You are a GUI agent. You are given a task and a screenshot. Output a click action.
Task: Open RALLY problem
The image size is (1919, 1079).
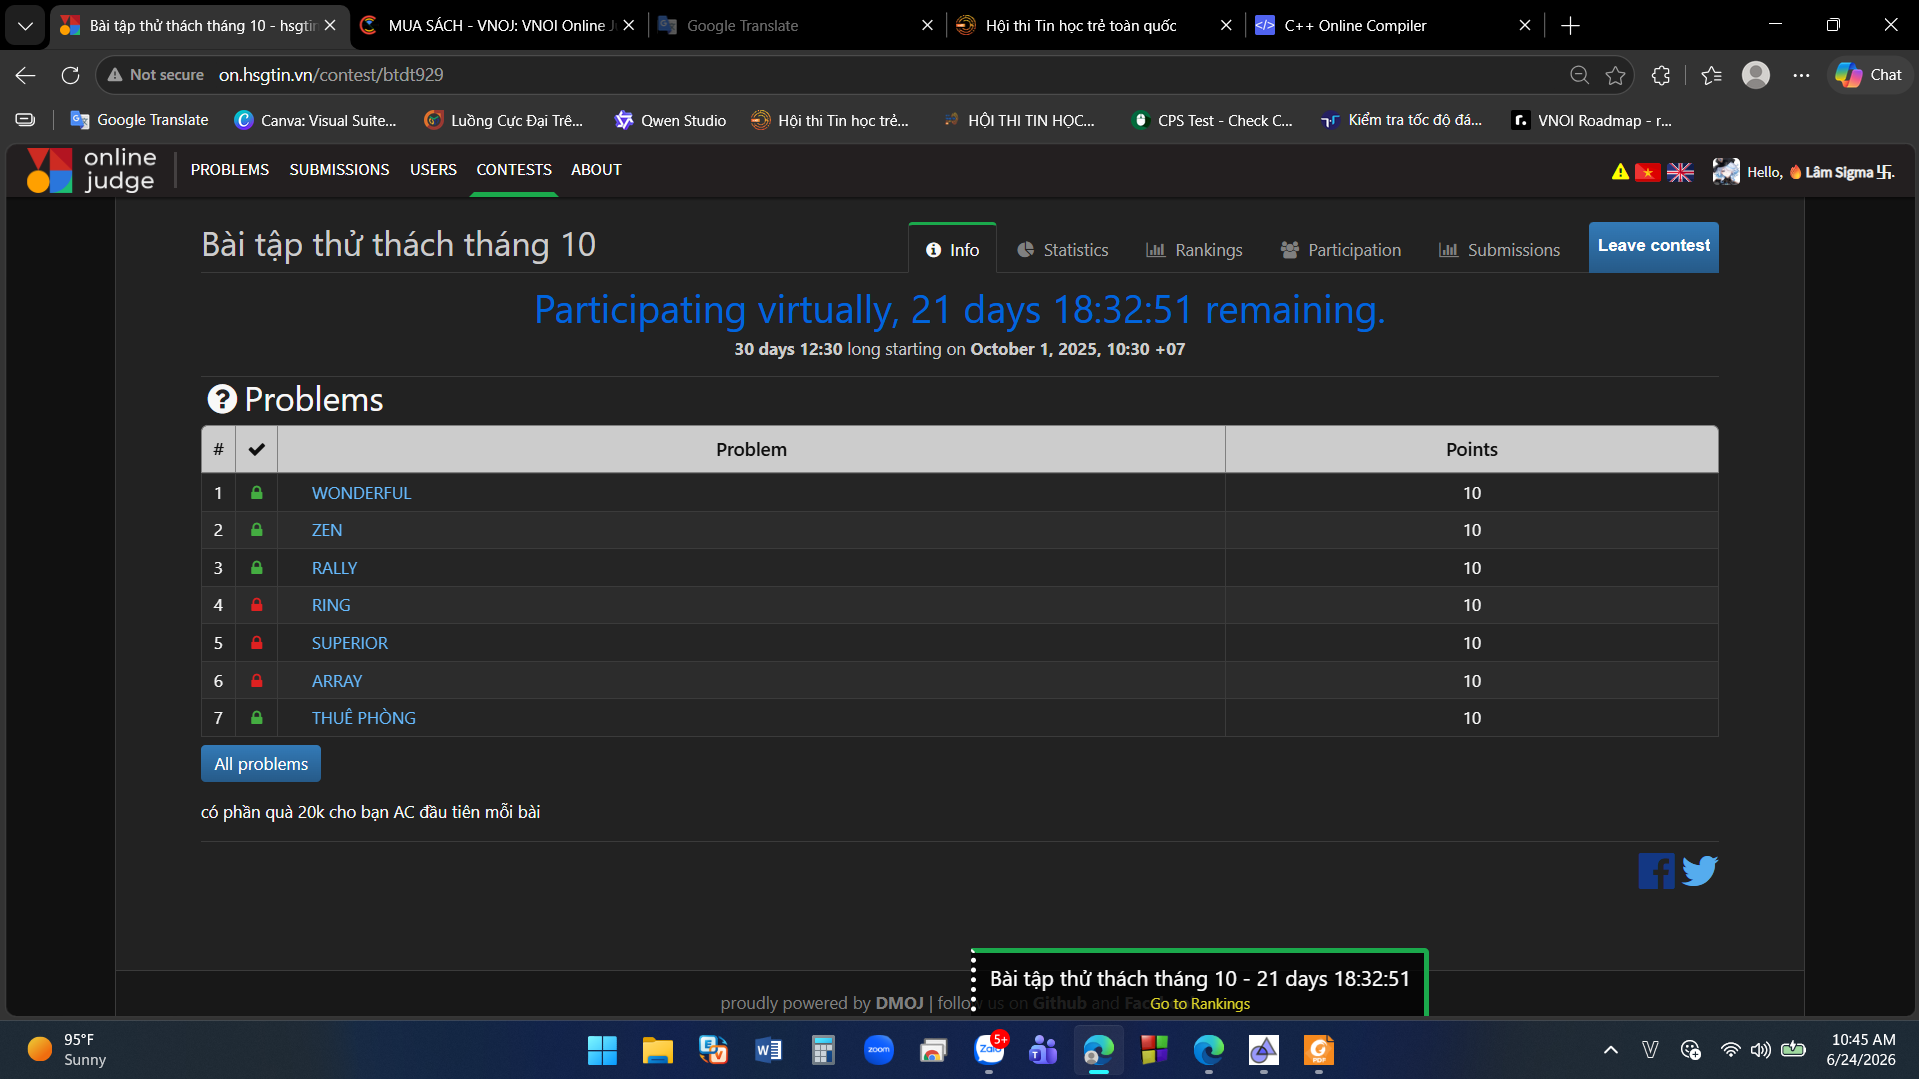click(334, 568)
